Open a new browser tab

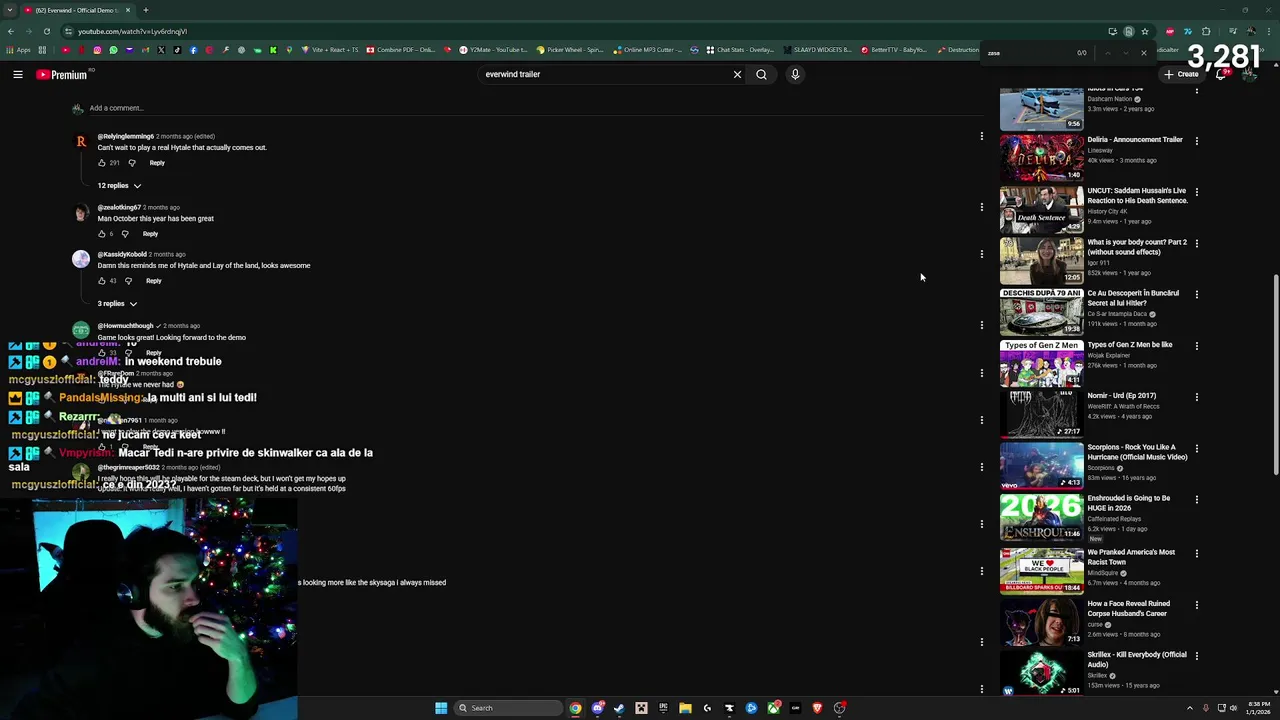tap(145, 10)
